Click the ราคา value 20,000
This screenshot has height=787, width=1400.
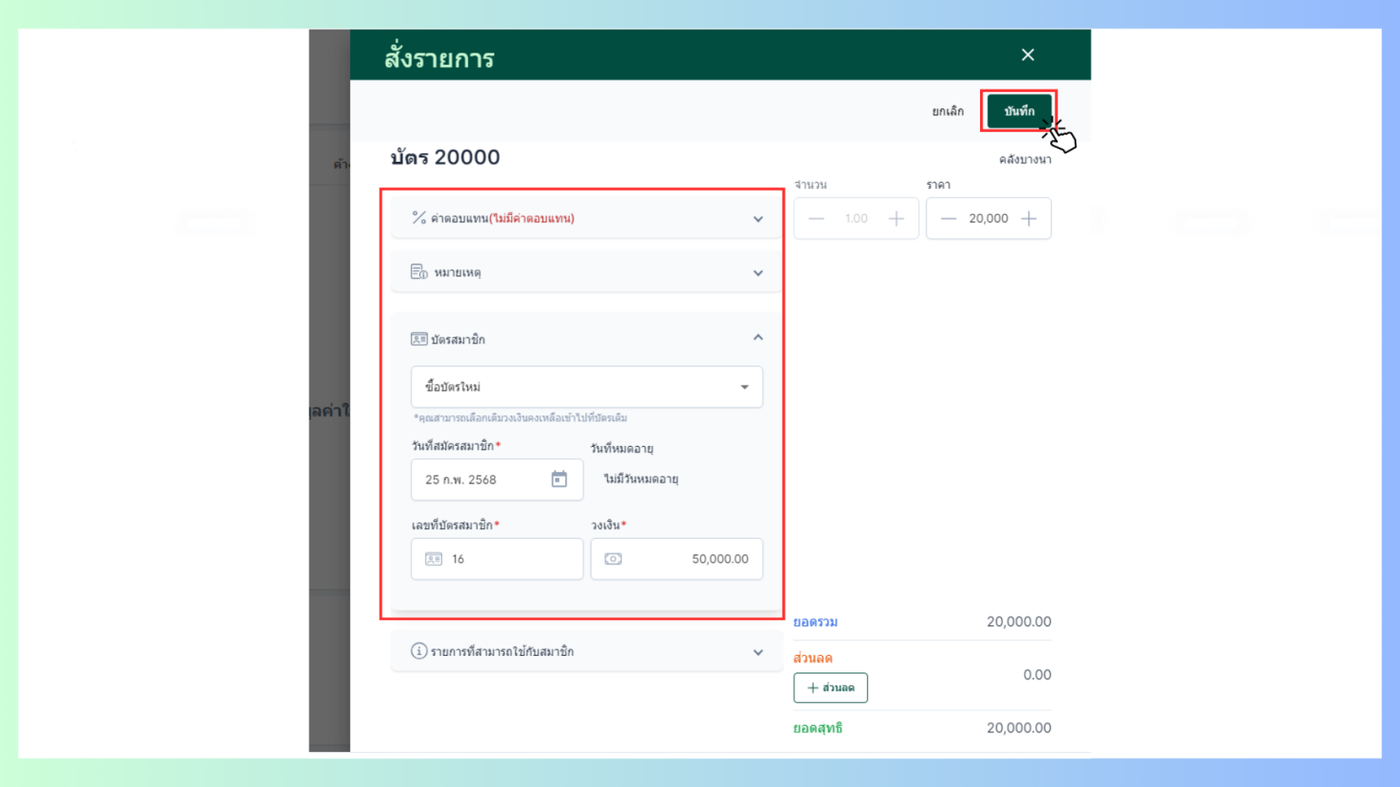988,218
